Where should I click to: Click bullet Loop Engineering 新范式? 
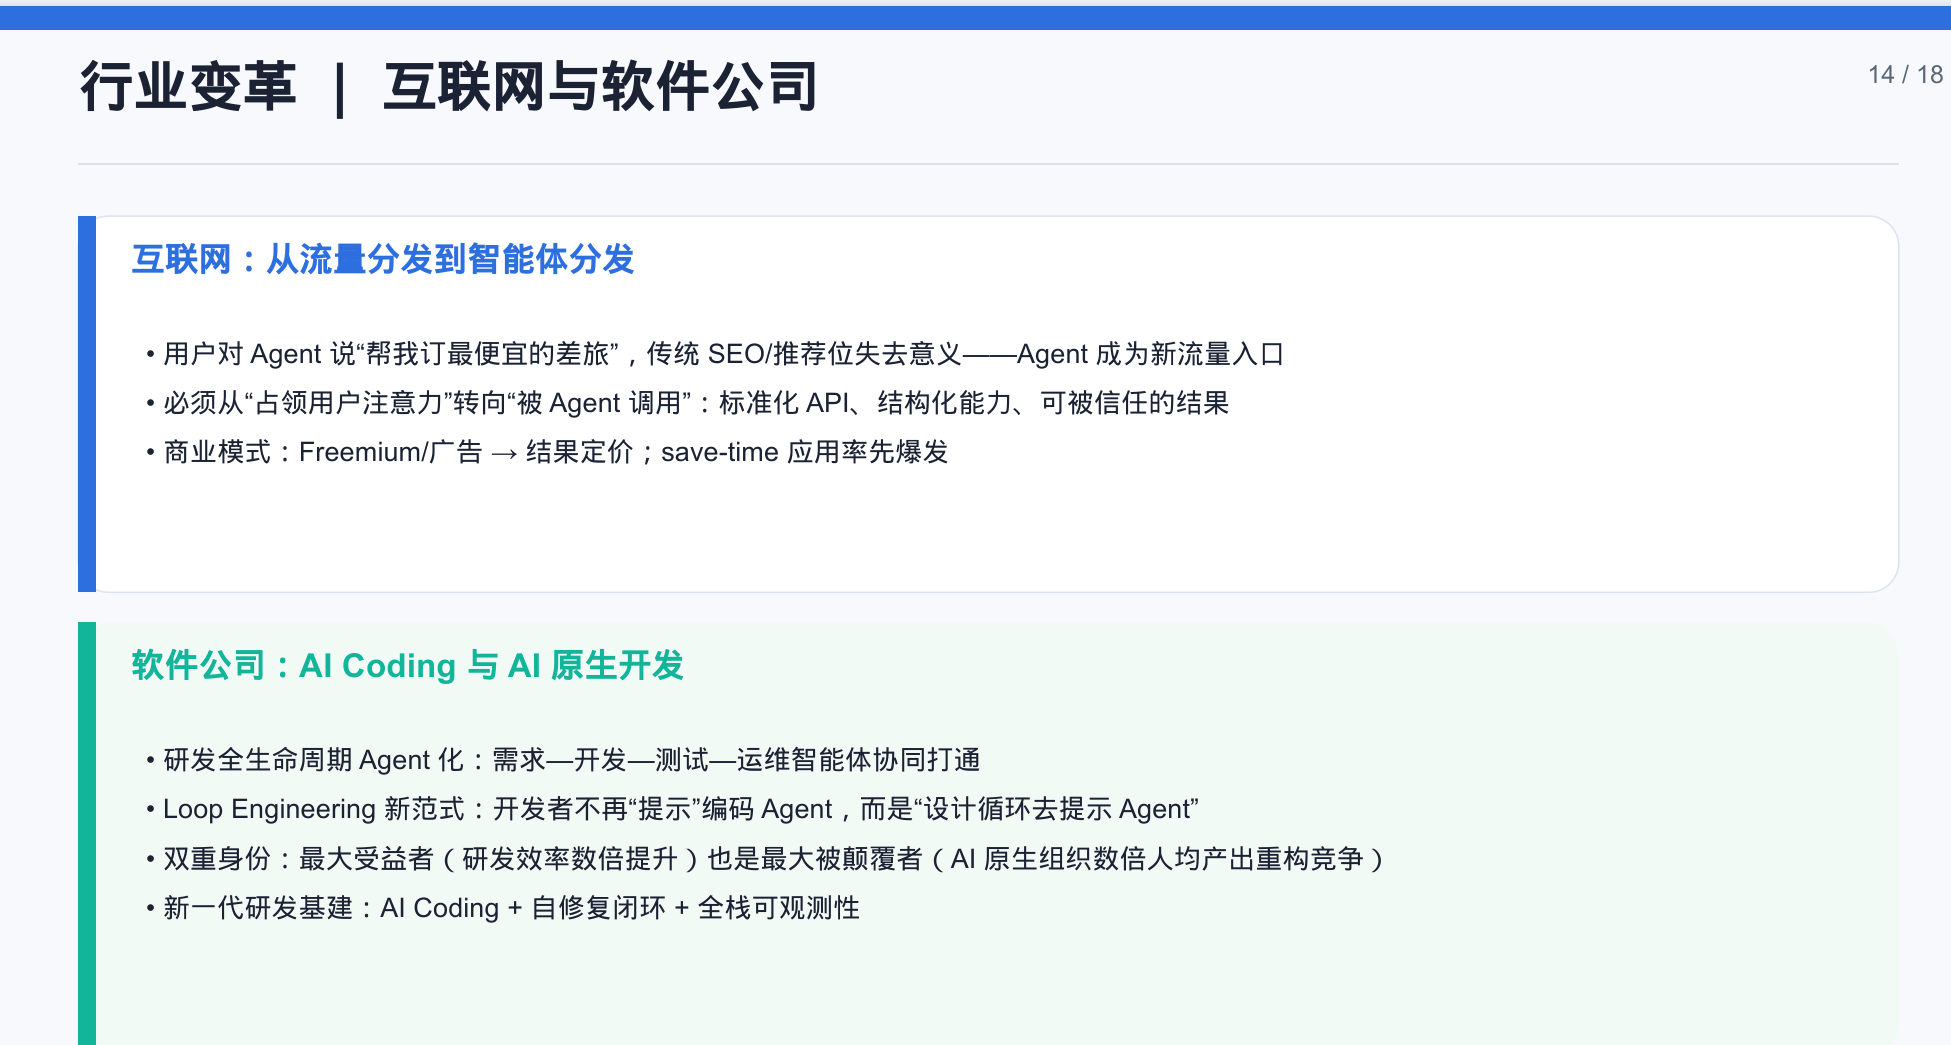pyautogui.click(x=672, y=809)
